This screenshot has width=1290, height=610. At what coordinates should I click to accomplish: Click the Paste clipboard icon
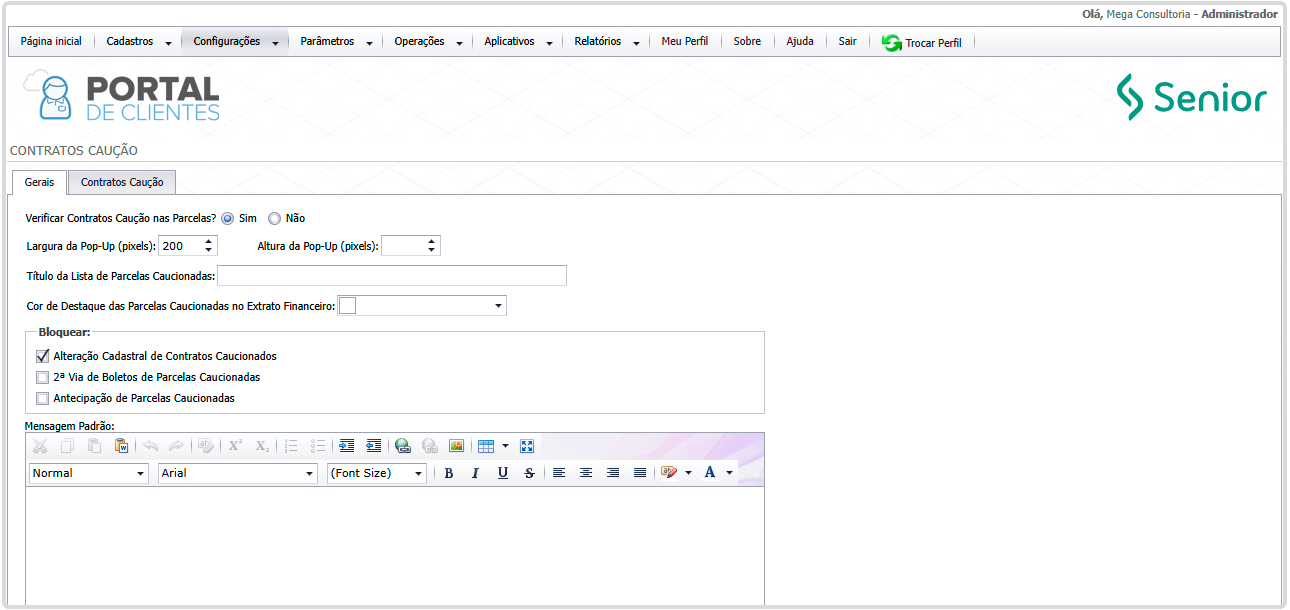(94, 446)
